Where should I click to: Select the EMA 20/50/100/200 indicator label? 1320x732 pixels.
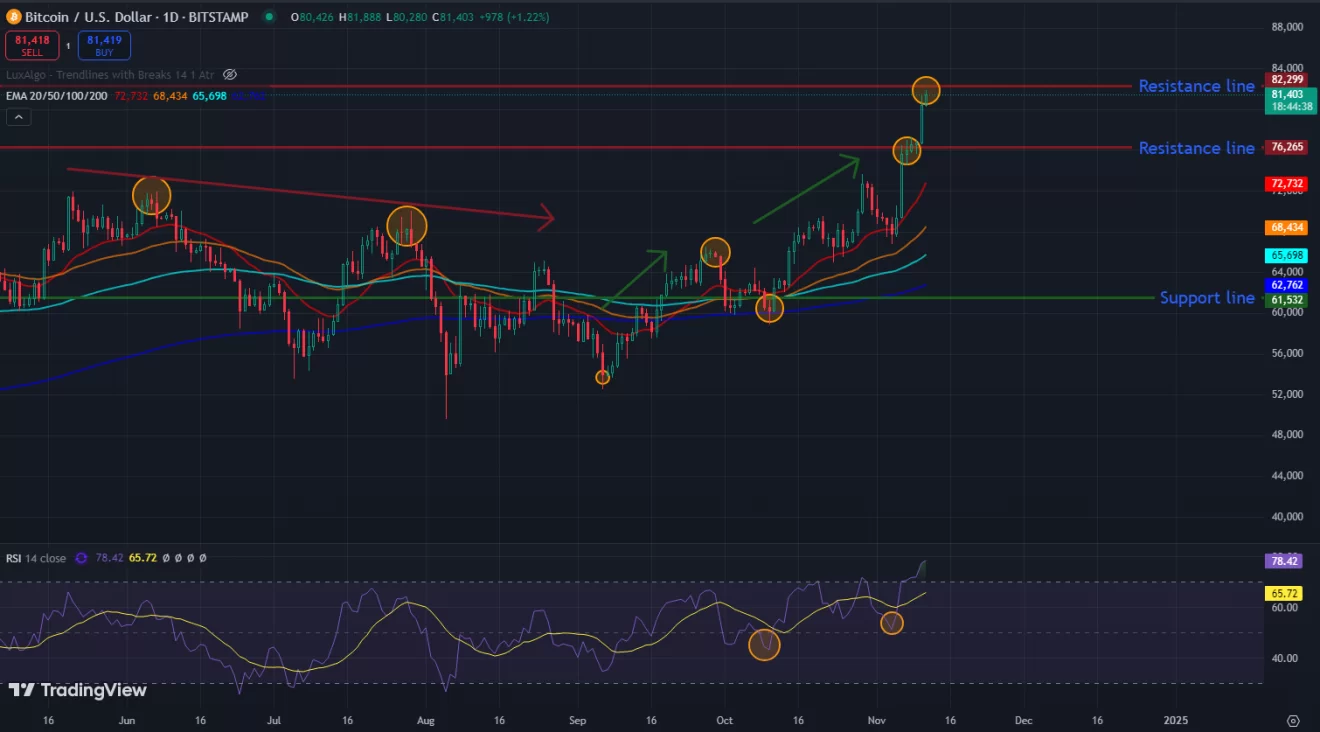(x=57, y=95)
